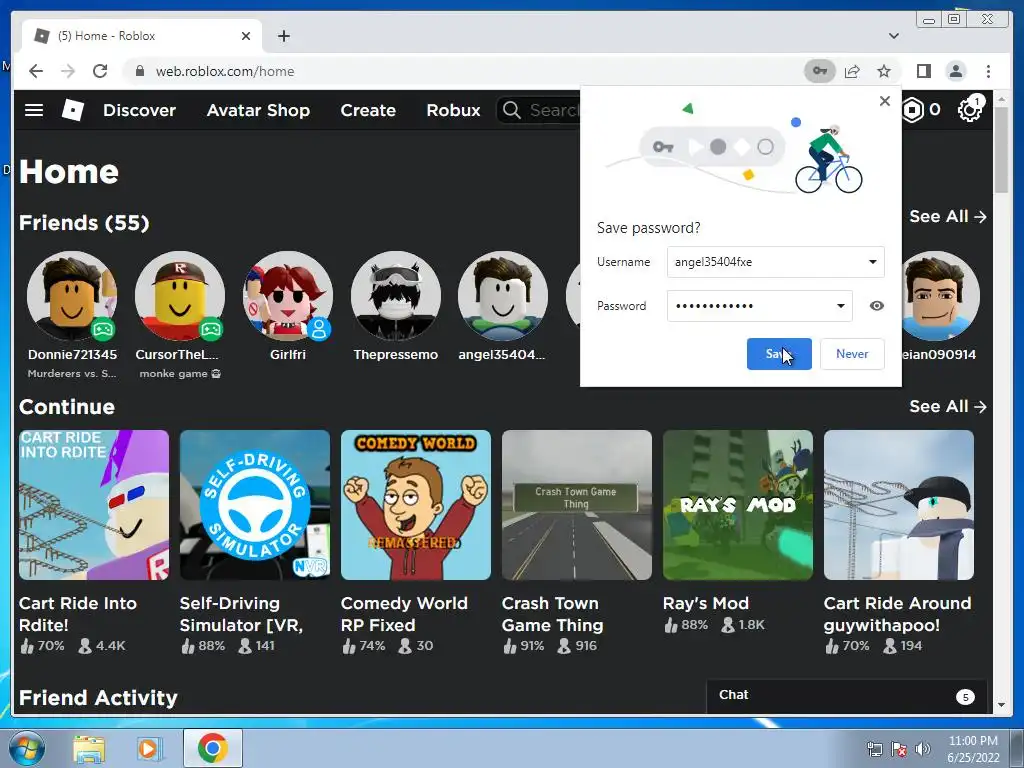The height and width of the screenshot is (768, 1024).
Task: Click the Chrome taskbar icon
Action: click(x=213, y=748)
